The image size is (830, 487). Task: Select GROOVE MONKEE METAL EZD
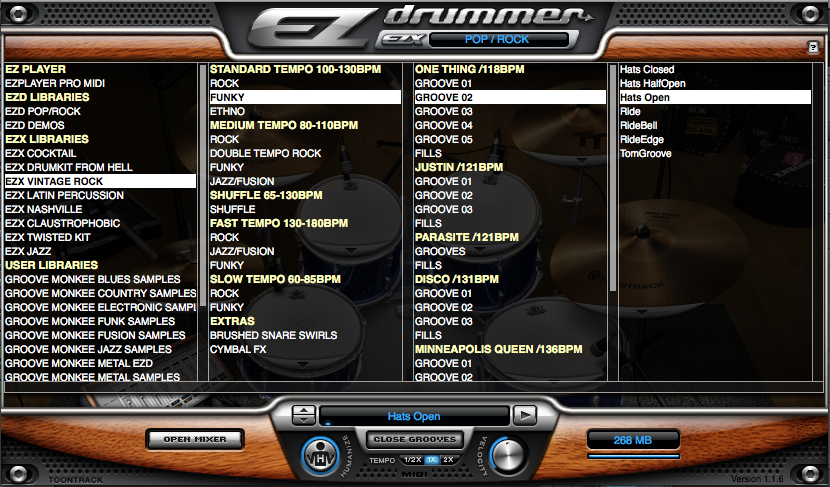click(100, 363)
